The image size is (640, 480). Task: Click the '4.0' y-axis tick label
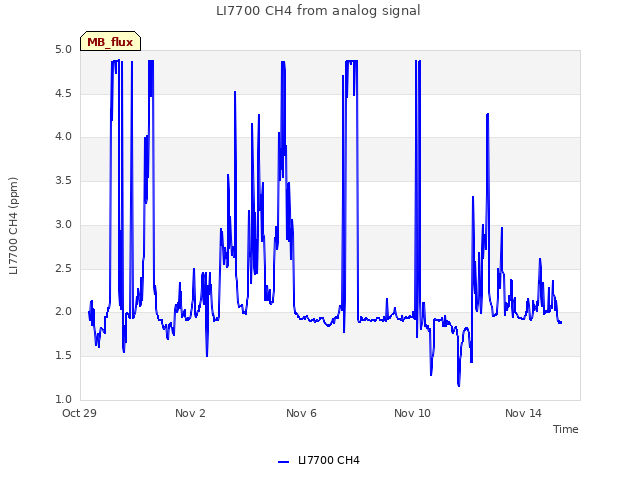(x=63, y=136)
